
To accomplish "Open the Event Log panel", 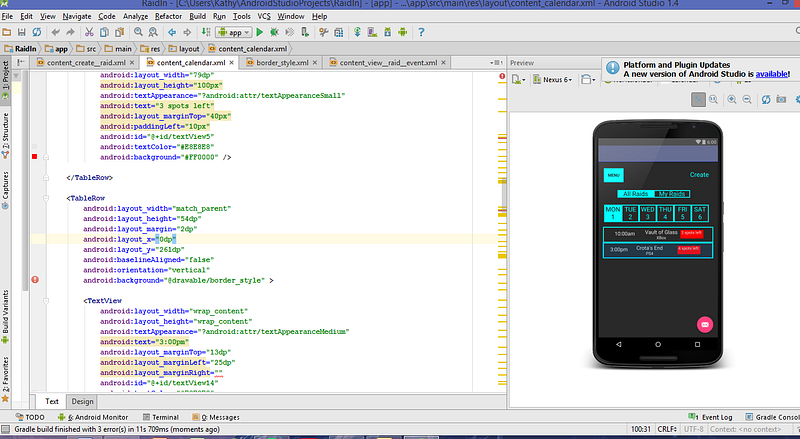I will (710, 417).
